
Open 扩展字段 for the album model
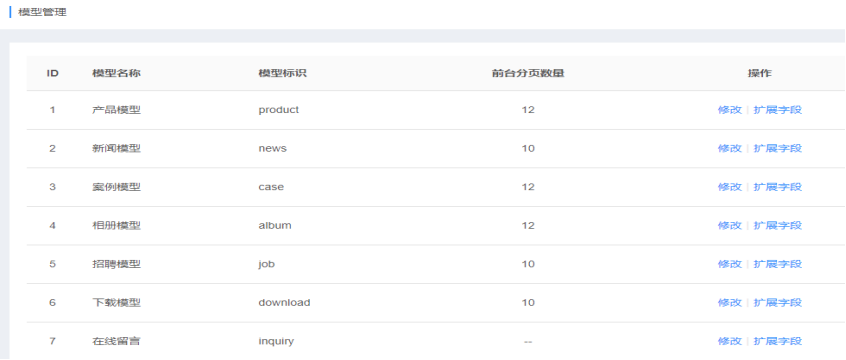(x=777, y=225)
